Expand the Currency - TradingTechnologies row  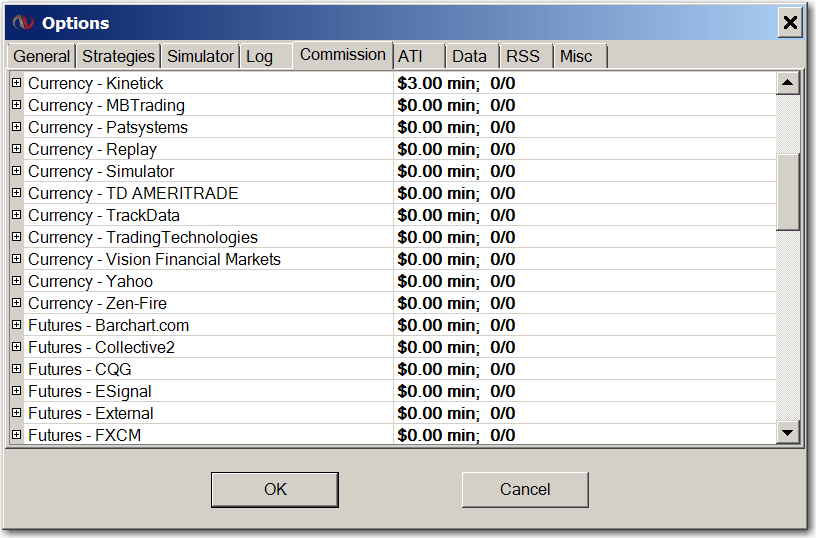click(17, 237)
